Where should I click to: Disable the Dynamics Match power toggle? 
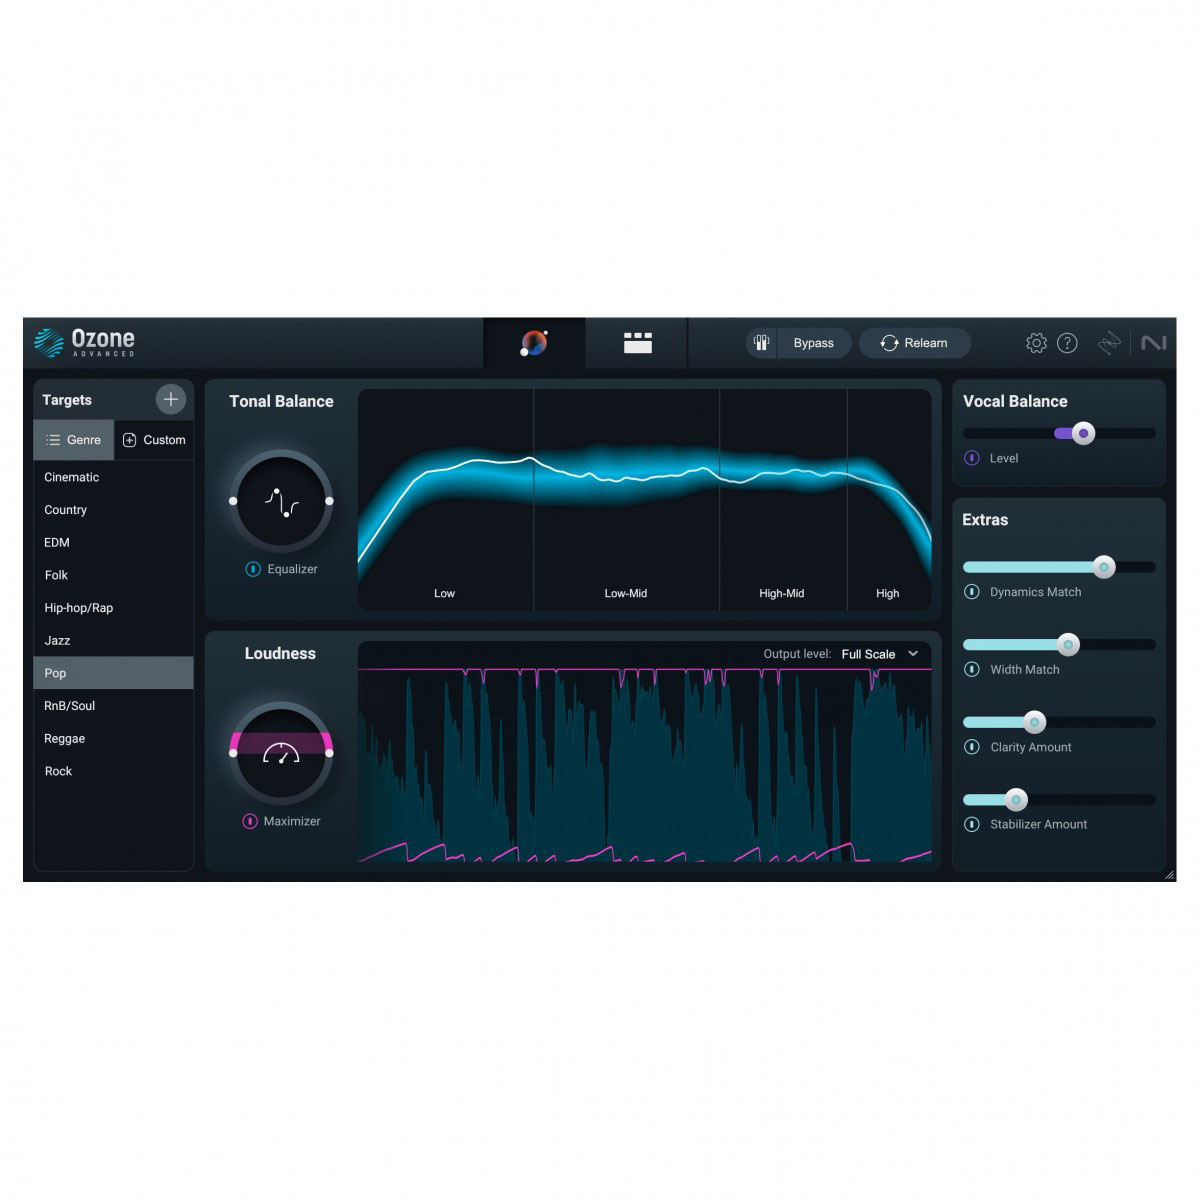971,592
